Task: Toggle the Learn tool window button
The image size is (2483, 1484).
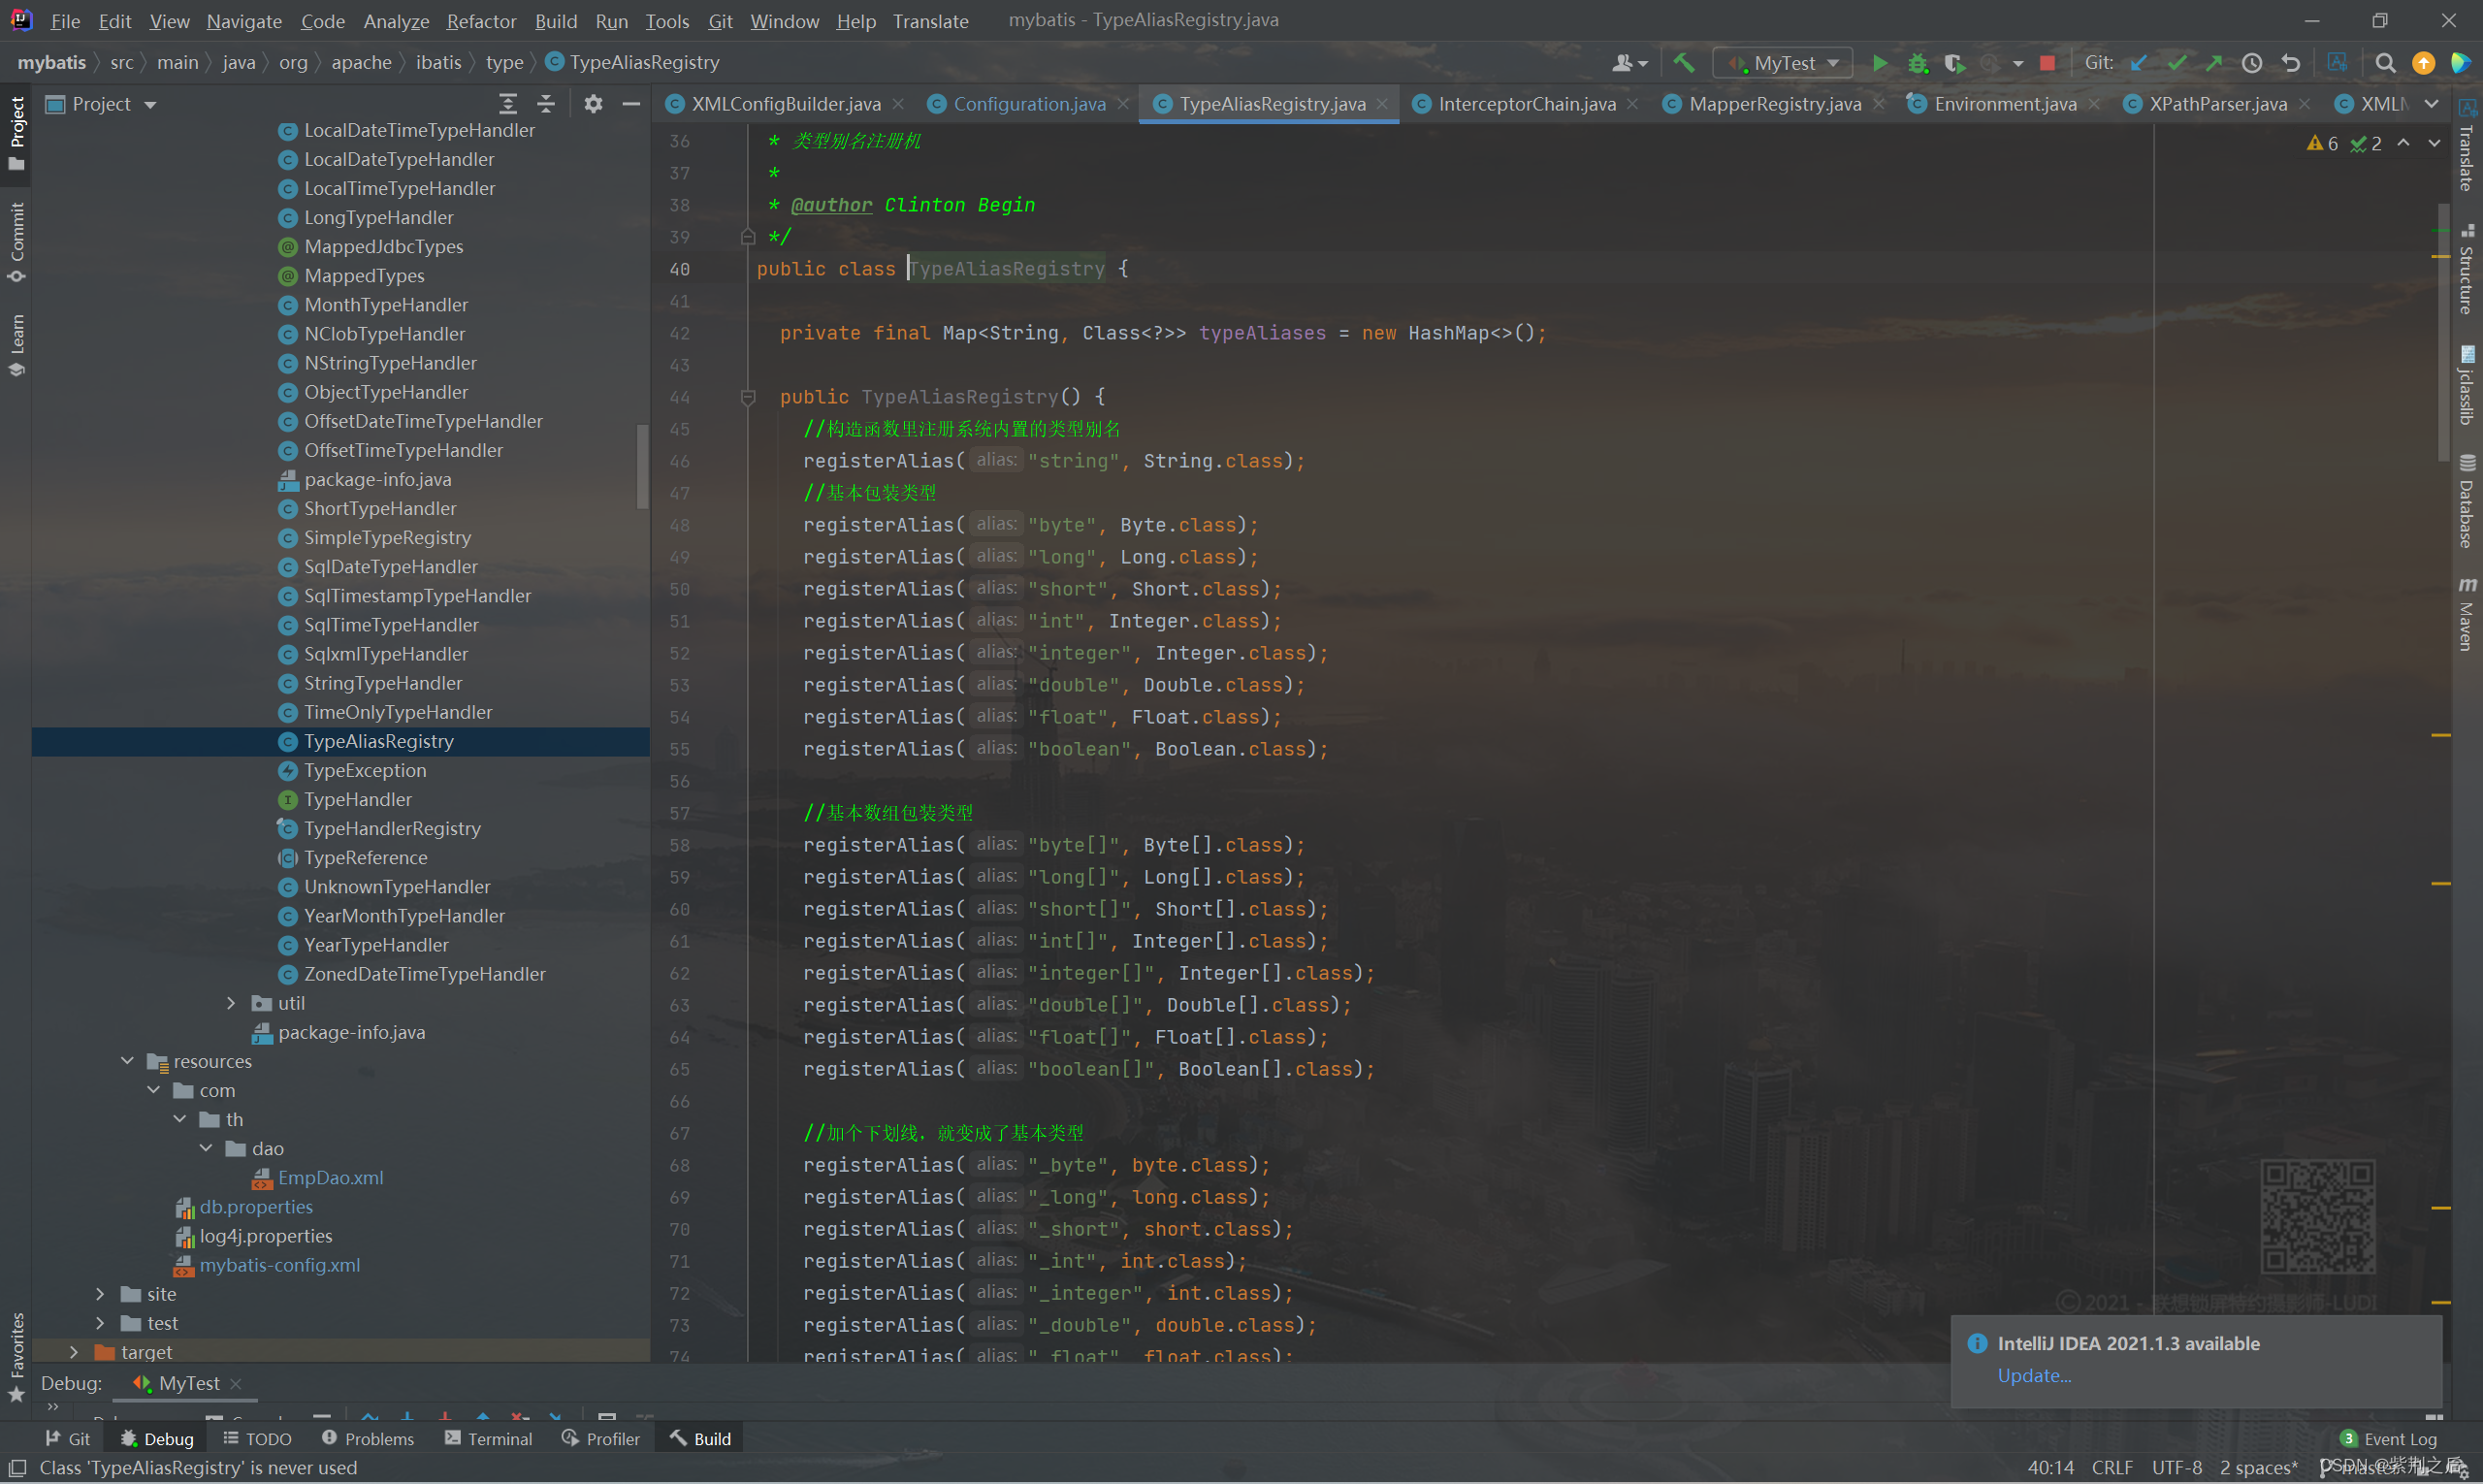Action: pos(16,345)
